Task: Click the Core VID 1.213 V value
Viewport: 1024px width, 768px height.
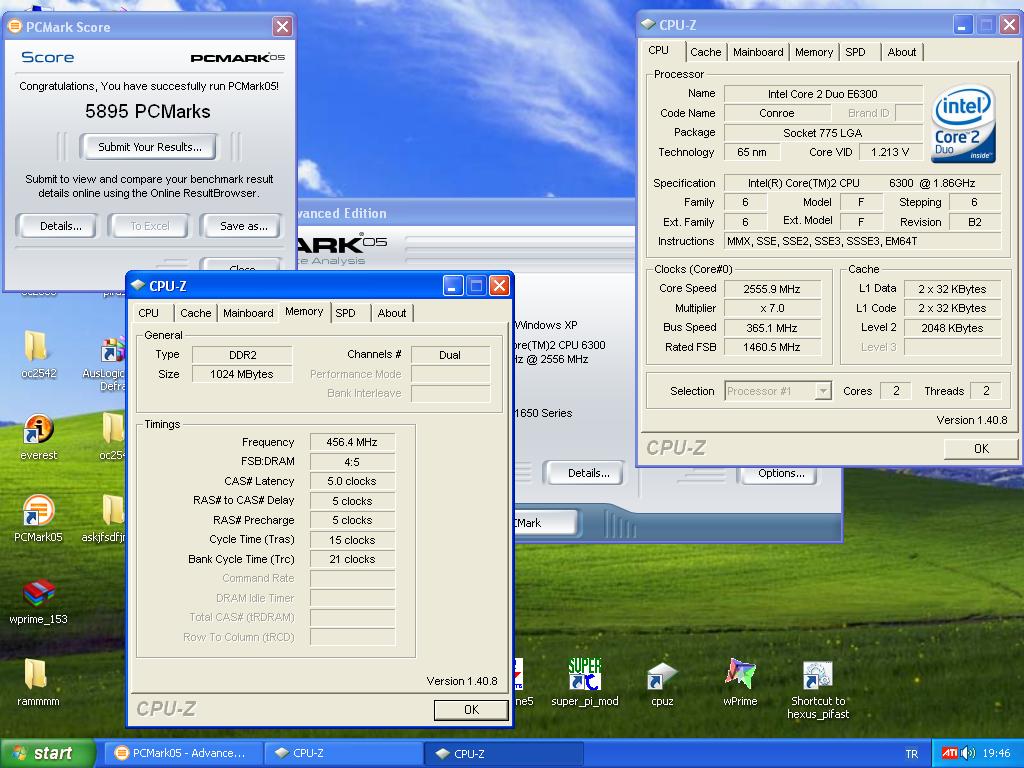Action: [x=889, y=152]
